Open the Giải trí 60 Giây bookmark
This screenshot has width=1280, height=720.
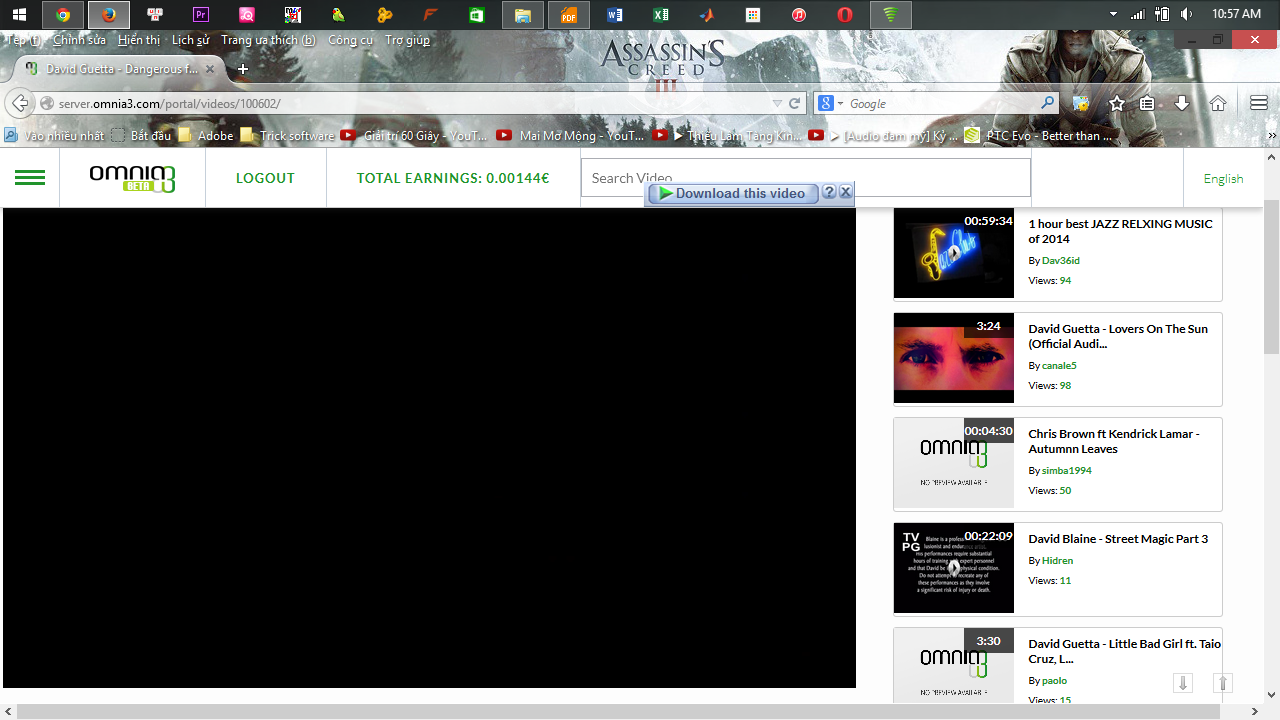pyautogui.click(x=414, y=135)
